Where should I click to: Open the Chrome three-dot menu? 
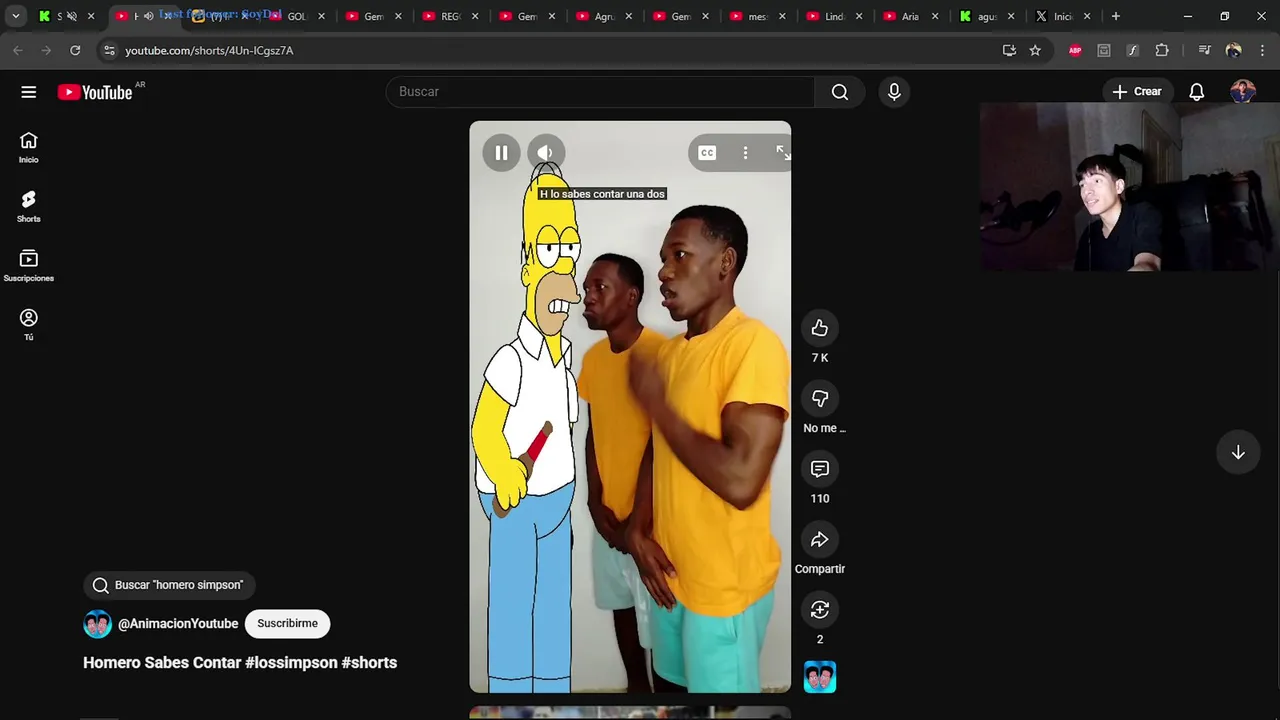coord(1262,50)
